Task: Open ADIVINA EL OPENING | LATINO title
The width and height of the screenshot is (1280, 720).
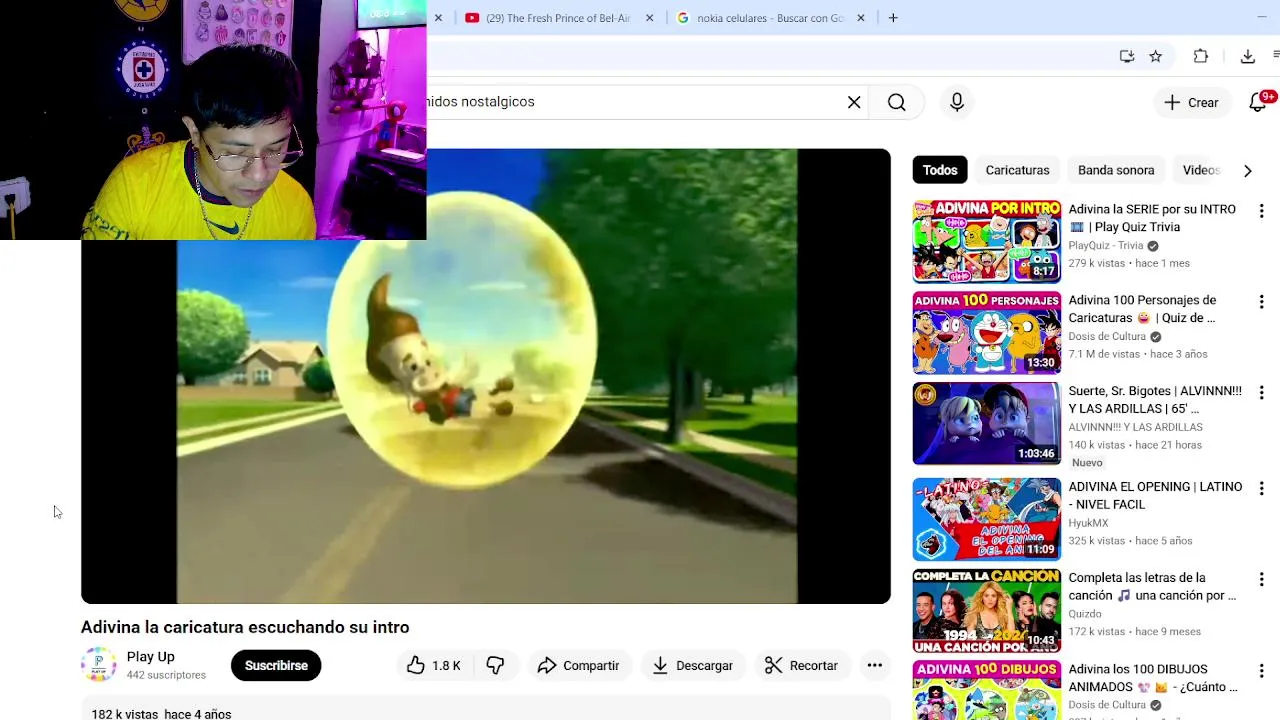Action: (1155, 496)
